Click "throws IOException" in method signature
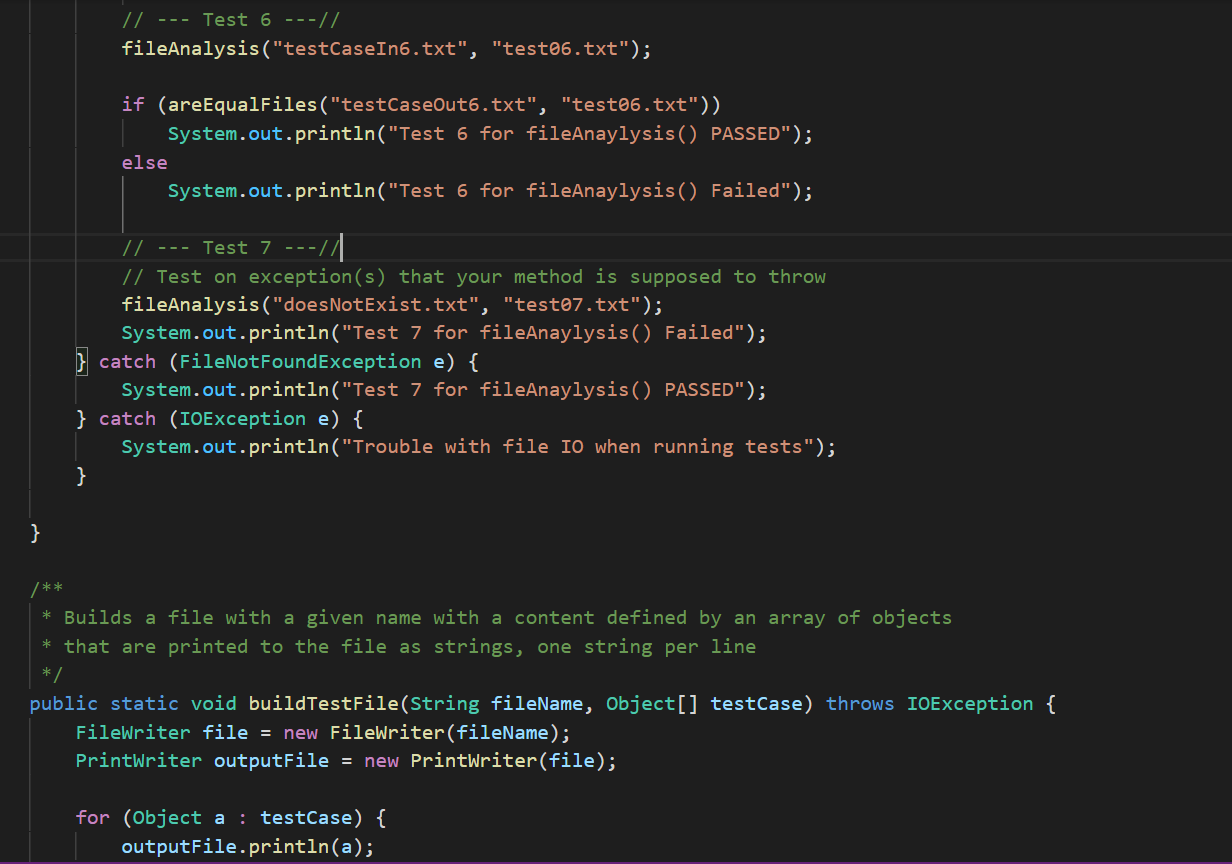1232x864 pixels. tap(930, 704)
